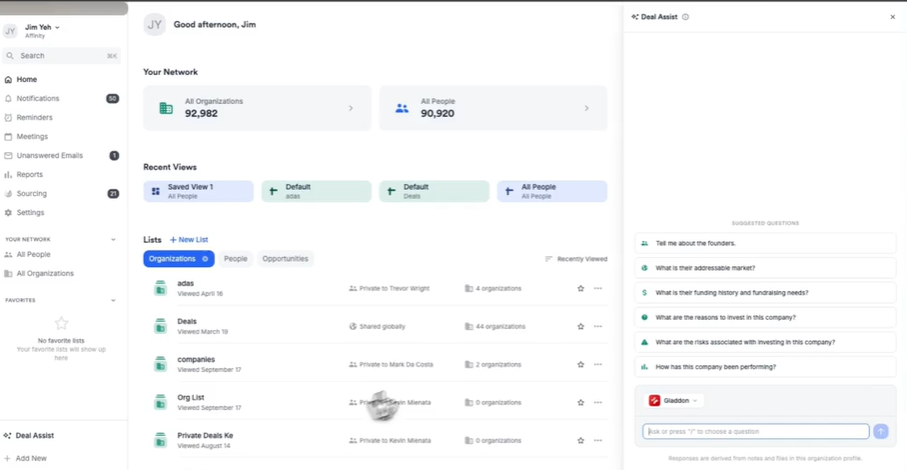
Task: Star the Deals list
Action: click(x=581, y=326)
